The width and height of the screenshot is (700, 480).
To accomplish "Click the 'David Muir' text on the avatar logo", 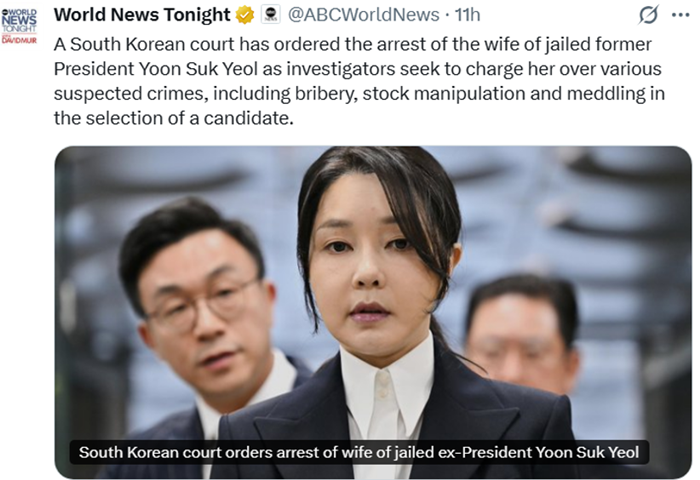I will click(x=19, y=40).
